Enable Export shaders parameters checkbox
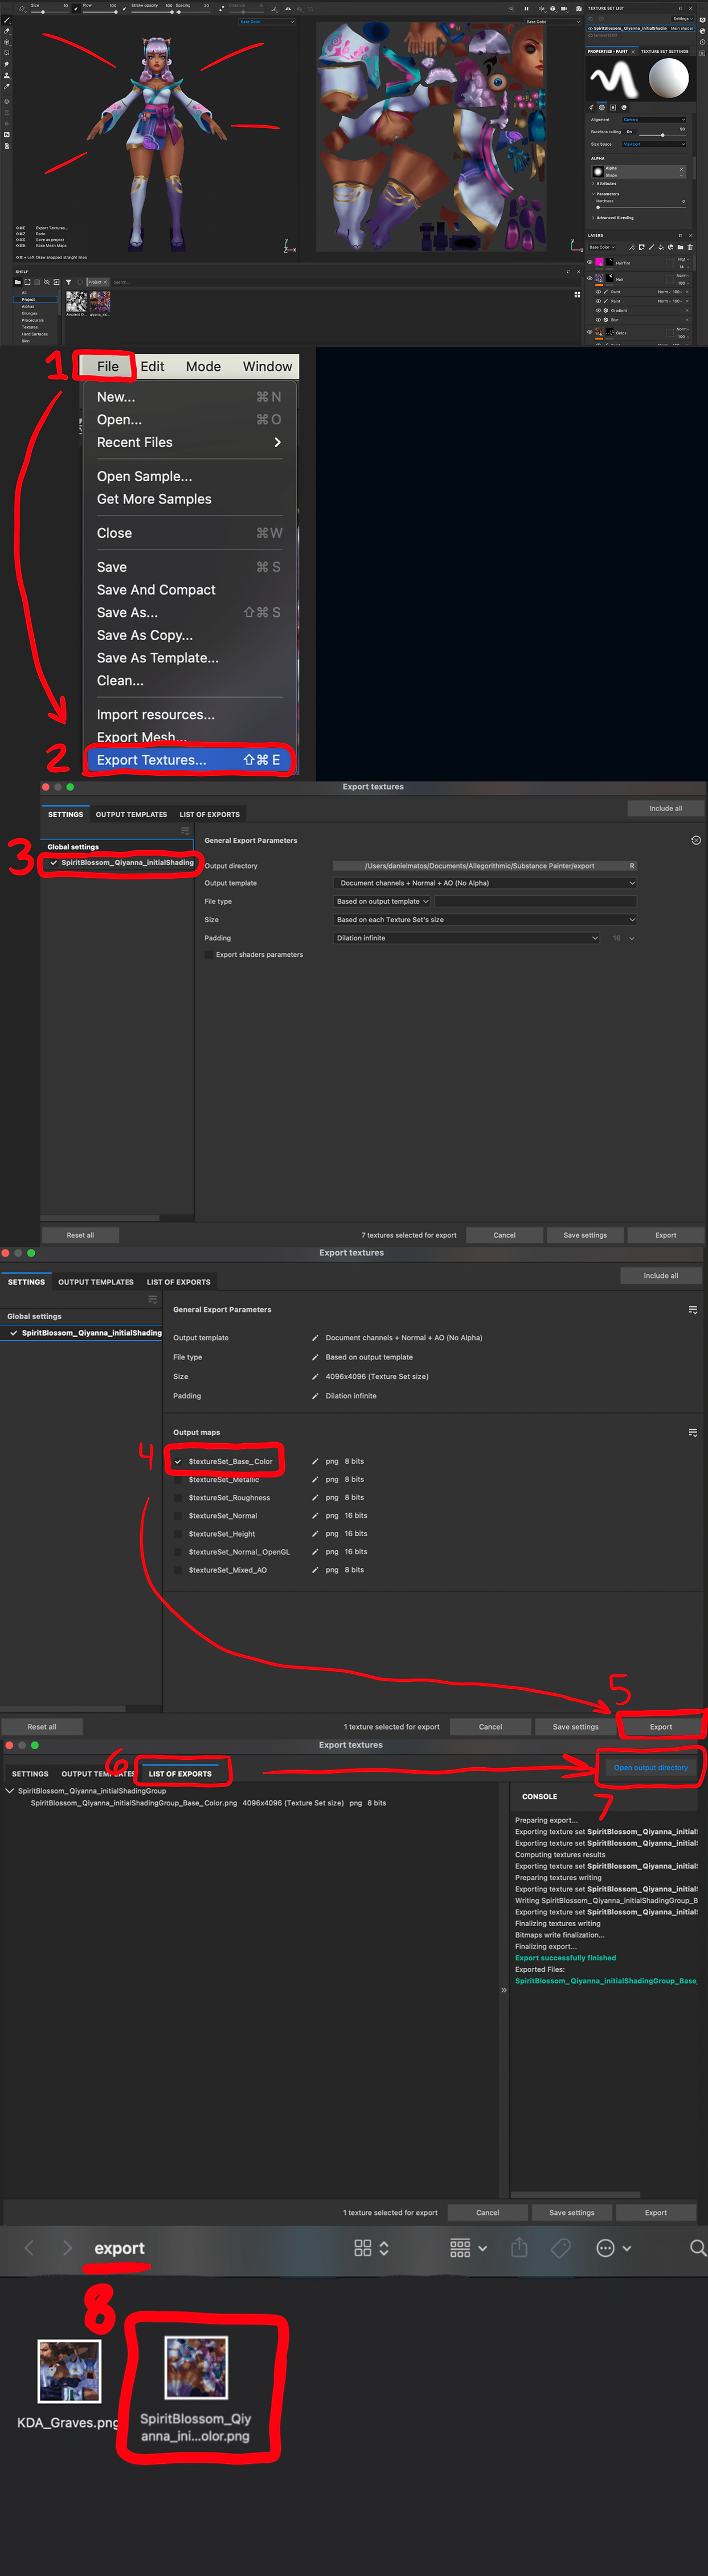The image size is (708, 2576). (x=209, y=954)
